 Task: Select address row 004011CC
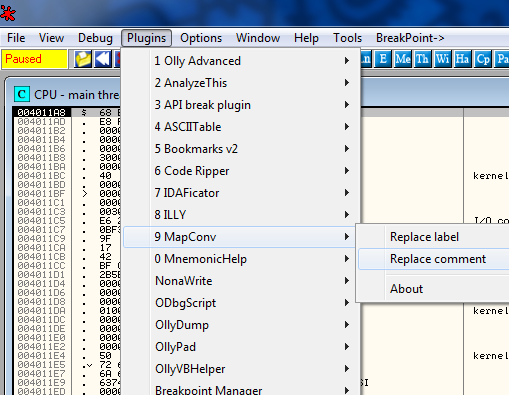tap(41, 266)
